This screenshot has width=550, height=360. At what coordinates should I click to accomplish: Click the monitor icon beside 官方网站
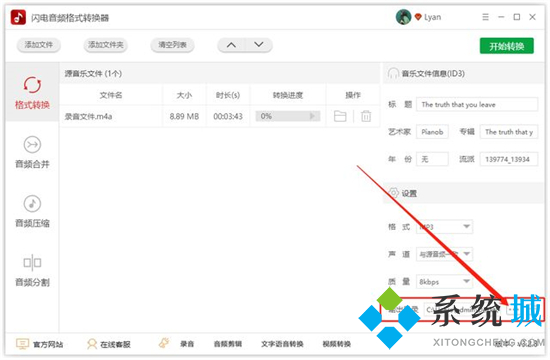tap(22, 344)
